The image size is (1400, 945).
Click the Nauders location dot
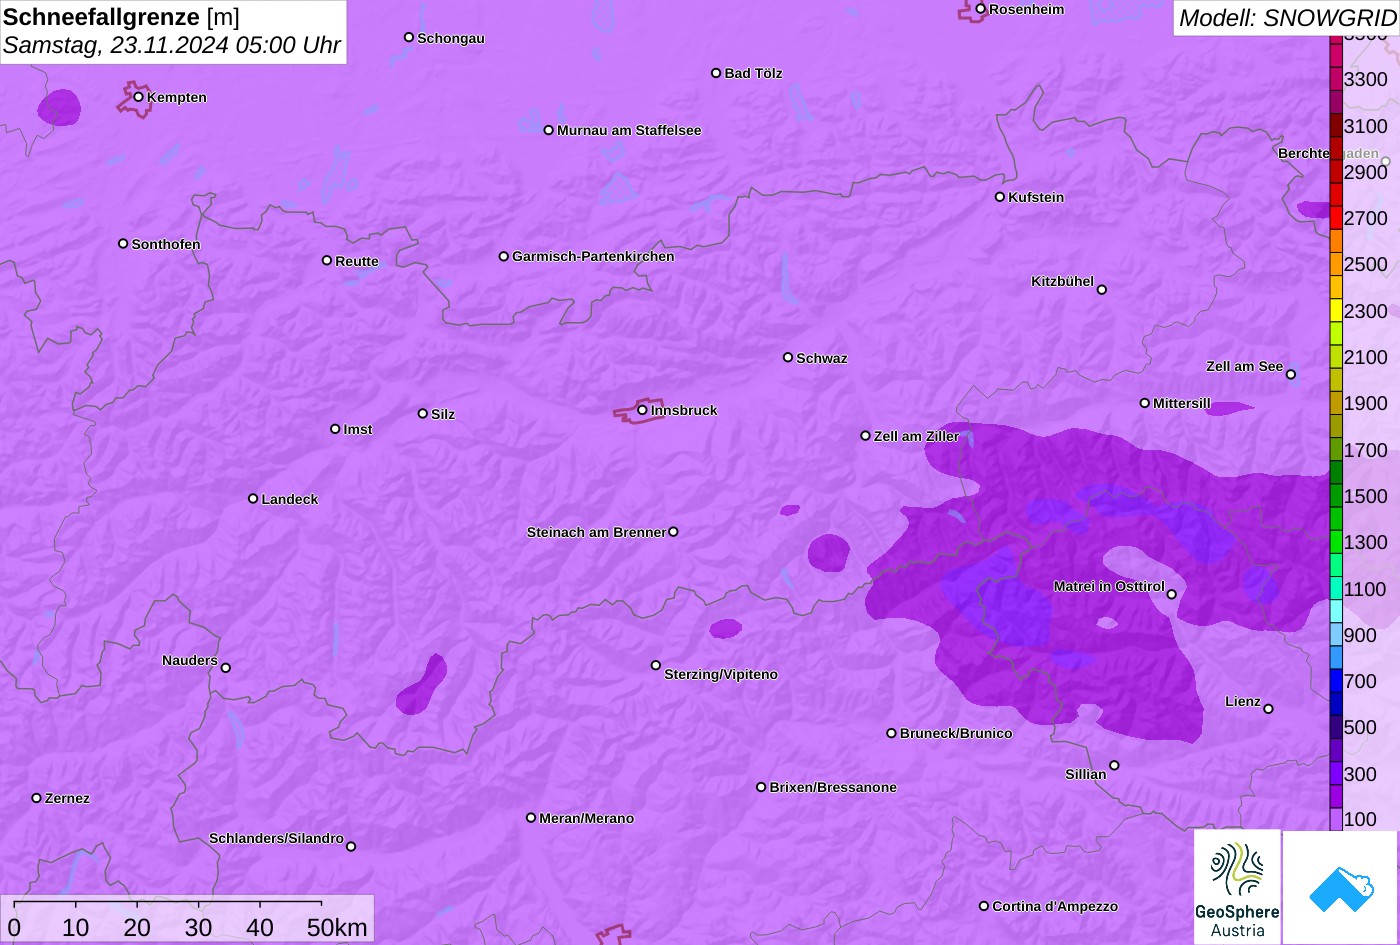click(x=226, y=668)
